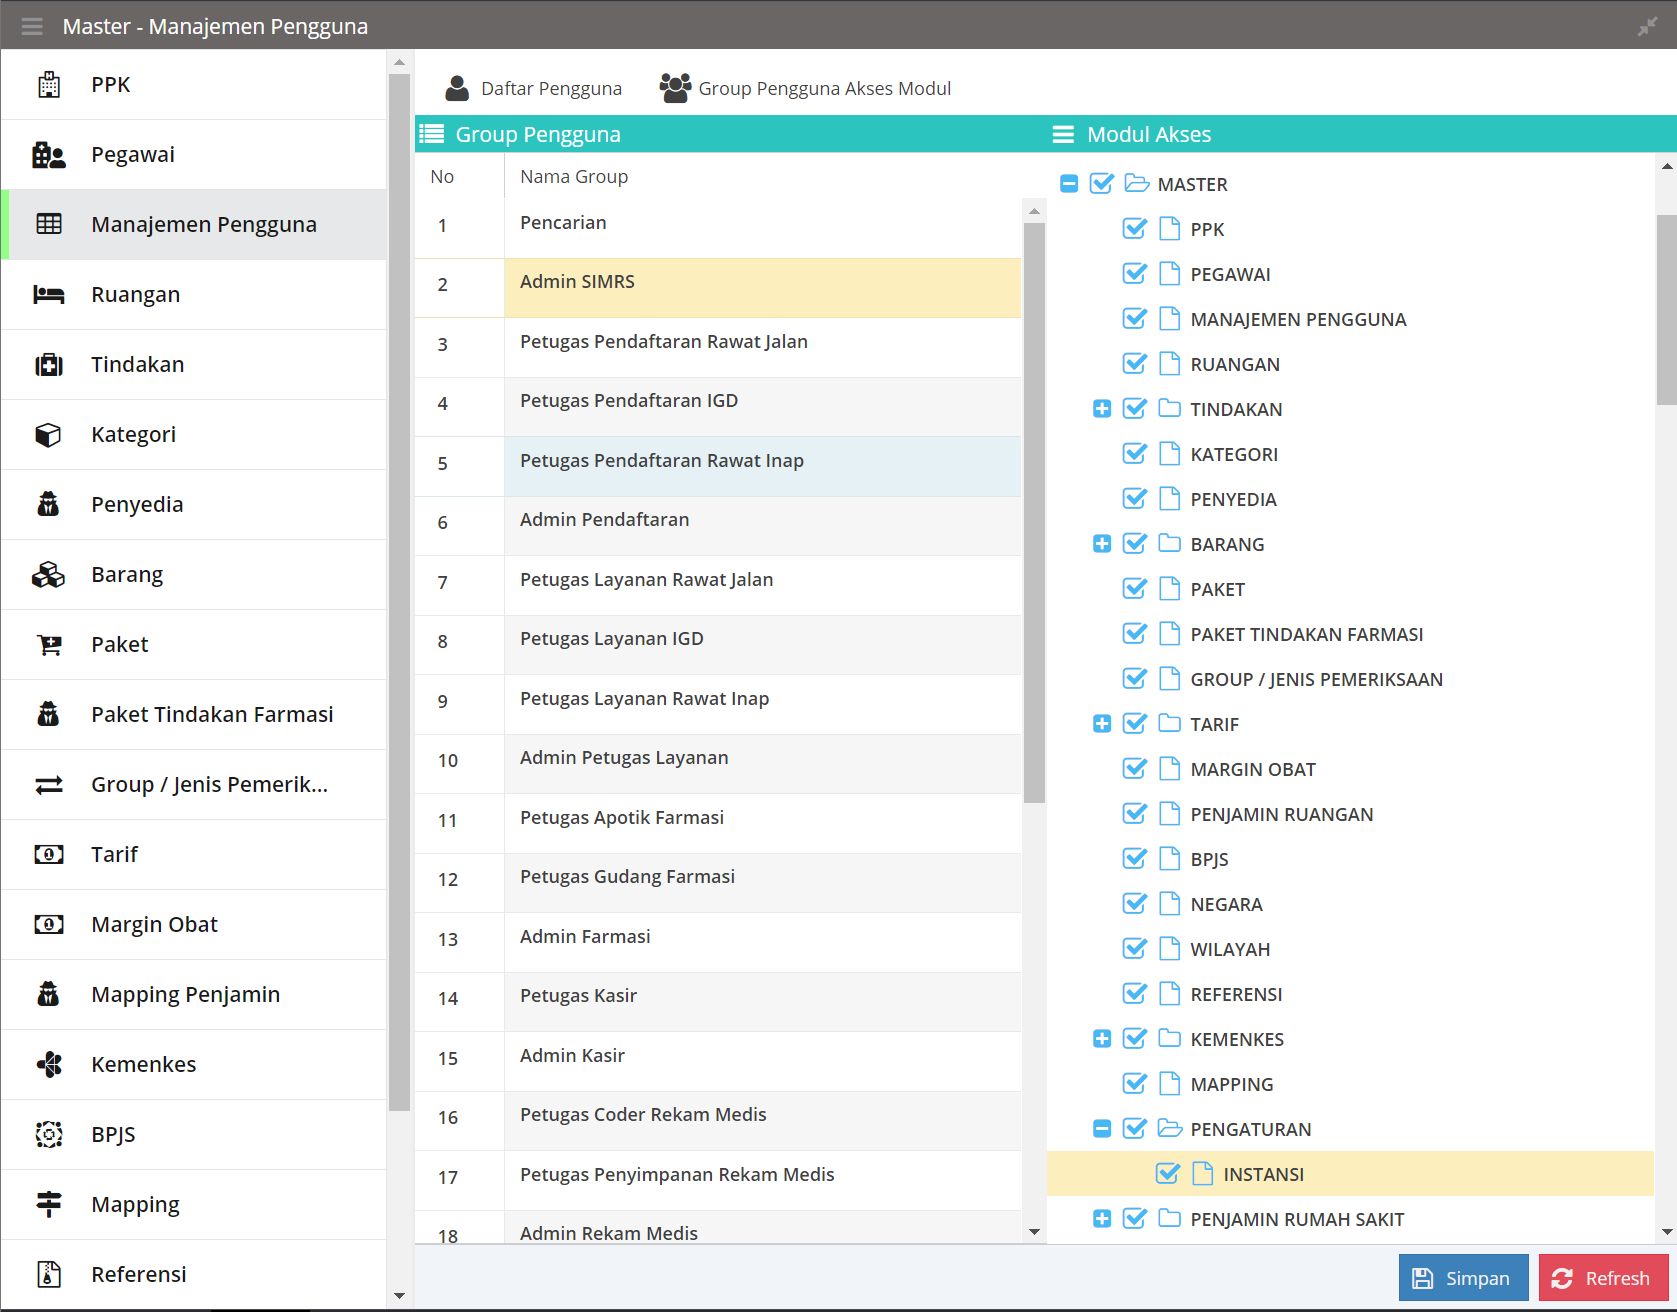Image resolution: width=1677 pixels, height=1312 pixels.
Task: Click the collapse window icon in title bar
Action: tap(1647, 26)
